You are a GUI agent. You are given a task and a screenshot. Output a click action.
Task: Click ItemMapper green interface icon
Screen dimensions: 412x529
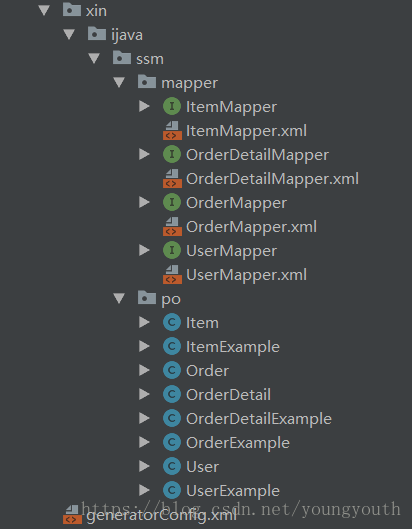172,107
